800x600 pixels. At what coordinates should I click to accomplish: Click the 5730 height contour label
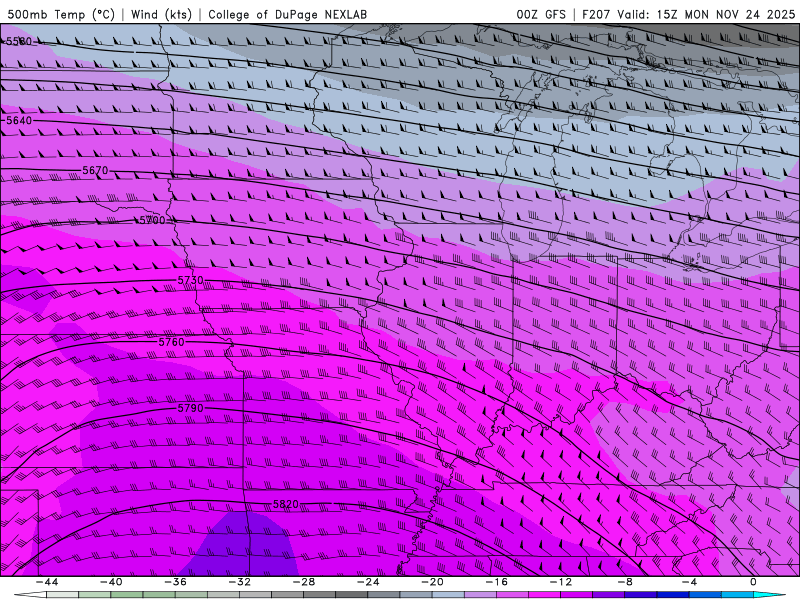pos(190,280)
